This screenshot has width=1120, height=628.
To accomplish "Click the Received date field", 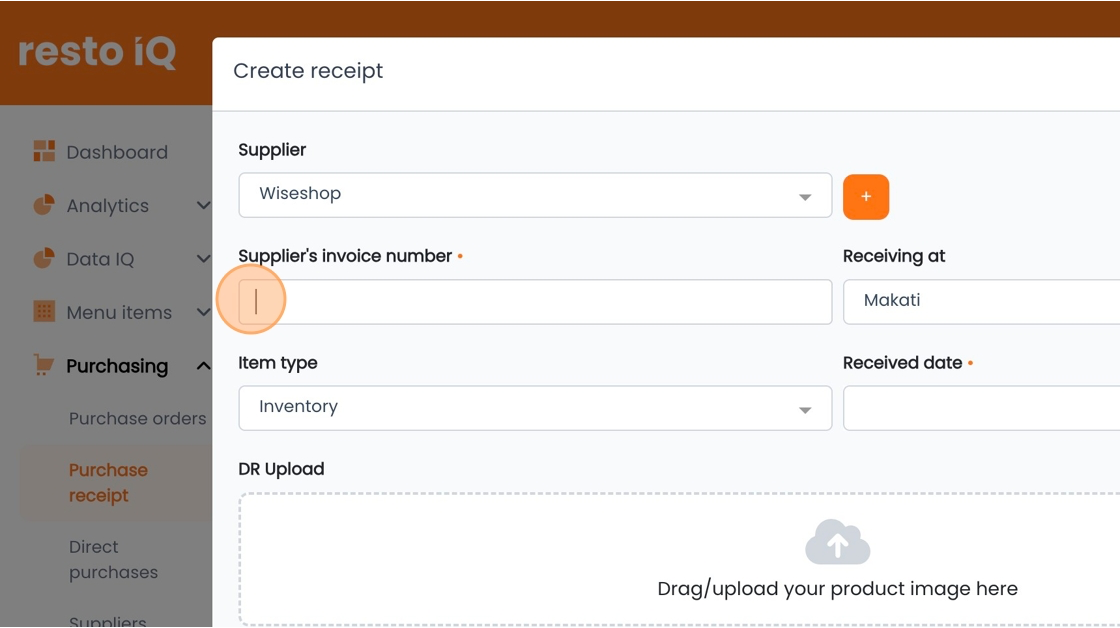I will point(981,408).
